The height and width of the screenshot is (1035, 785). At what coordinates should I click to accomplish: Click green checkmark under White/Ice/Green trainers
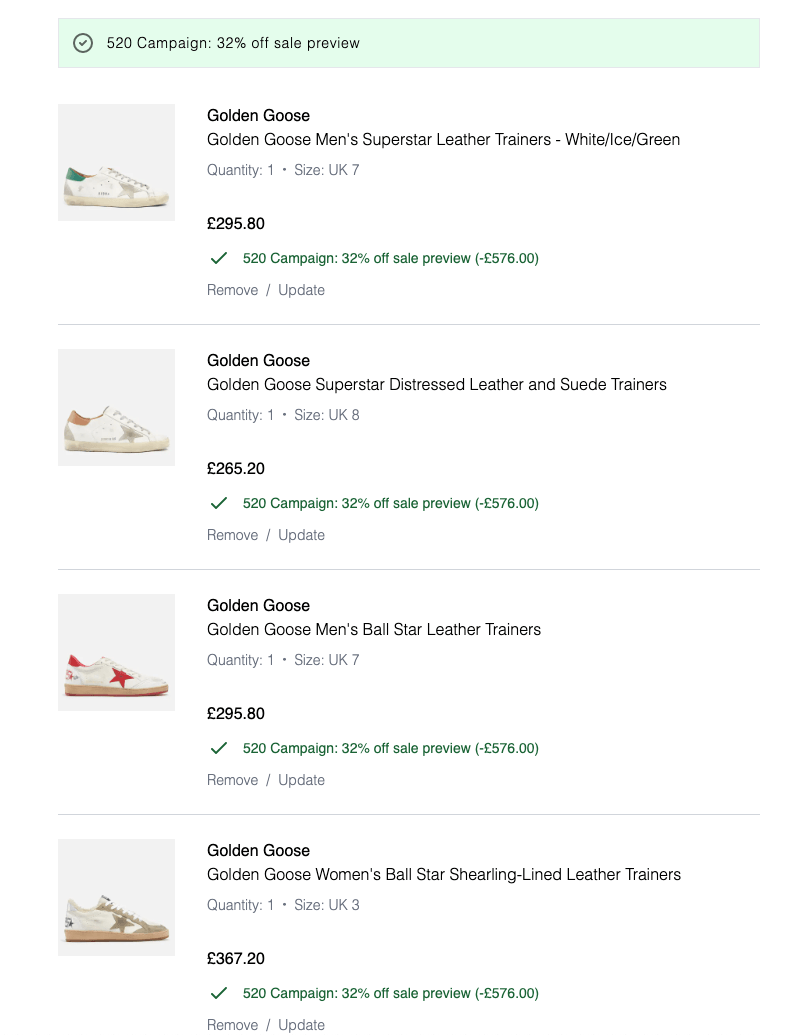(x=219, y=258)
